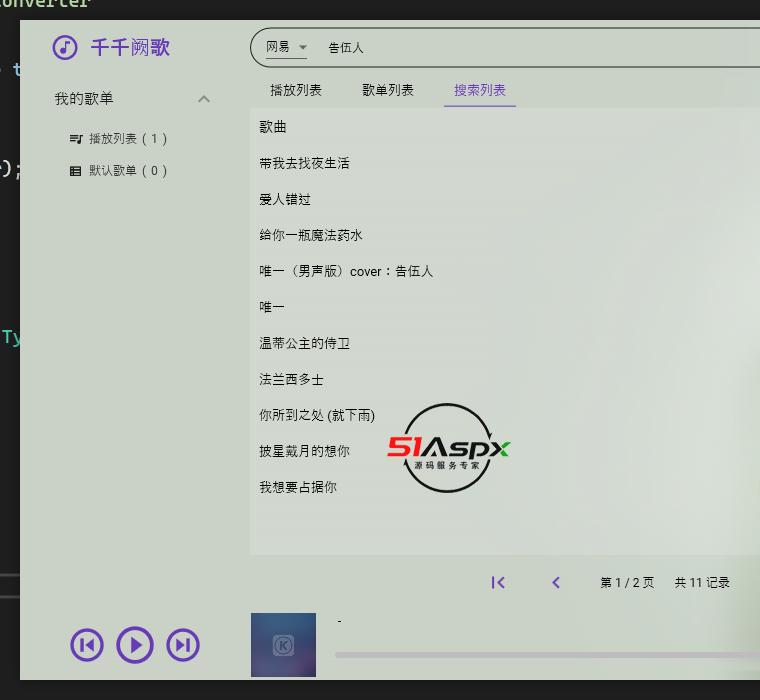This screenshot has height=700, width=760.
Task: Click the 千千阙歌 app title
Action: pyautogui.click(x=130, y=48)
